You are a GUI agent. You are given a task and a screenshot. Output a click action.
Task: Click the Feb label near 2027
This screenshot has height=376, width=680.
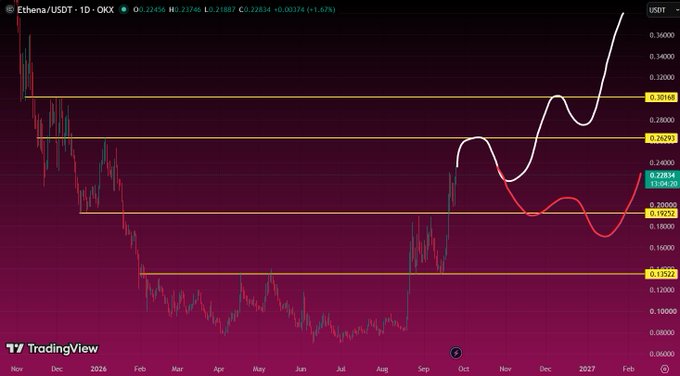pyautogui.click(x=628, y=369)
